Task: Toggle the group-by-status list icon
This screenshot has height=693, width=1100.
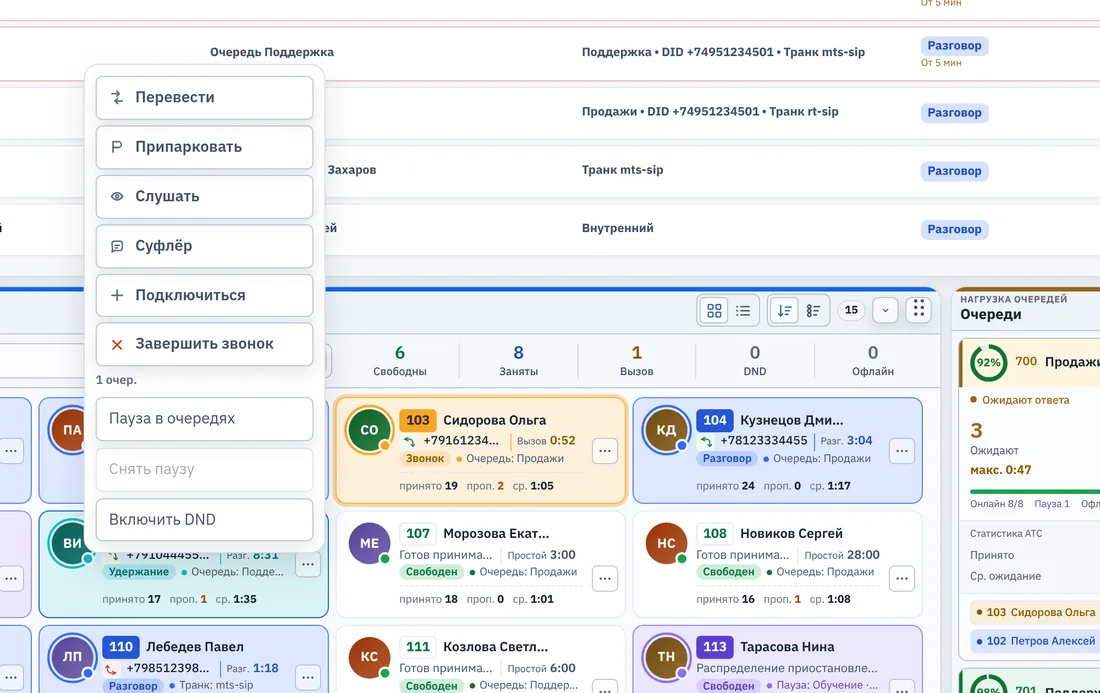Action: click(x=813, y=310)
